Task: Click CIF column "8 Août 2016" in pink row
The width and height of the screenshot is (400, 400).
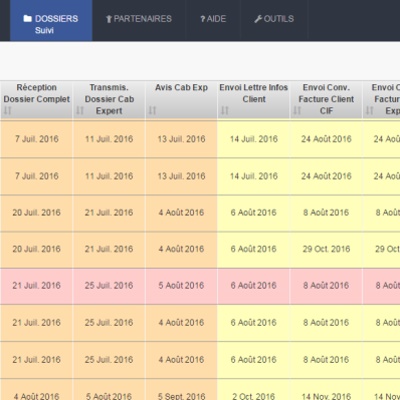Action: tap(326, 286)
